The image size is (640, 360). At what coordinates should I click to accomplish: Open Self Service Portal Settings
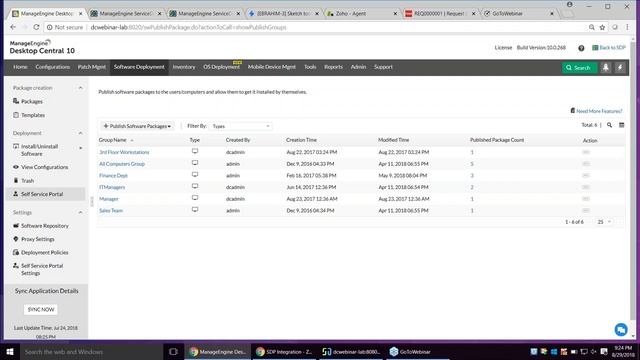42,269
